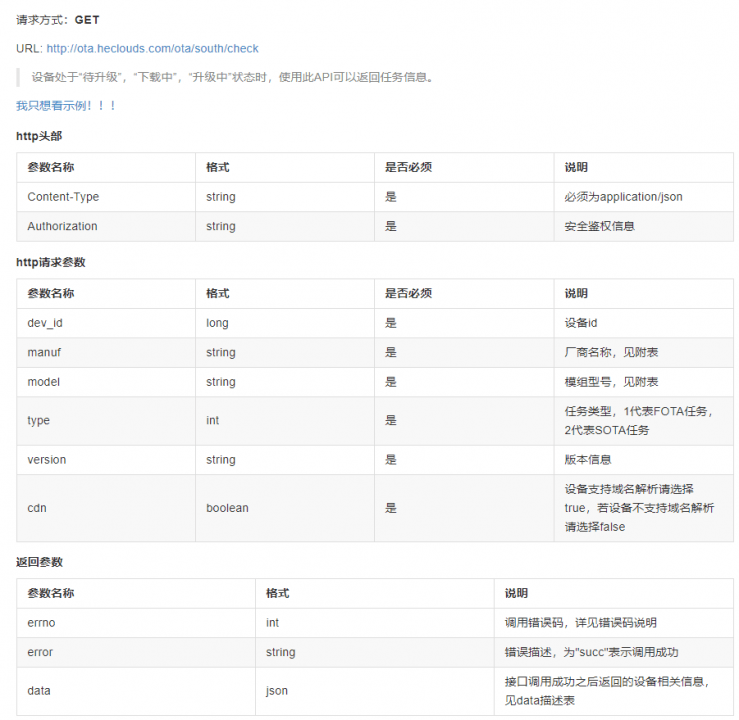
Task: Select the data return parameter cell
Action: click(x=136, y=691)
